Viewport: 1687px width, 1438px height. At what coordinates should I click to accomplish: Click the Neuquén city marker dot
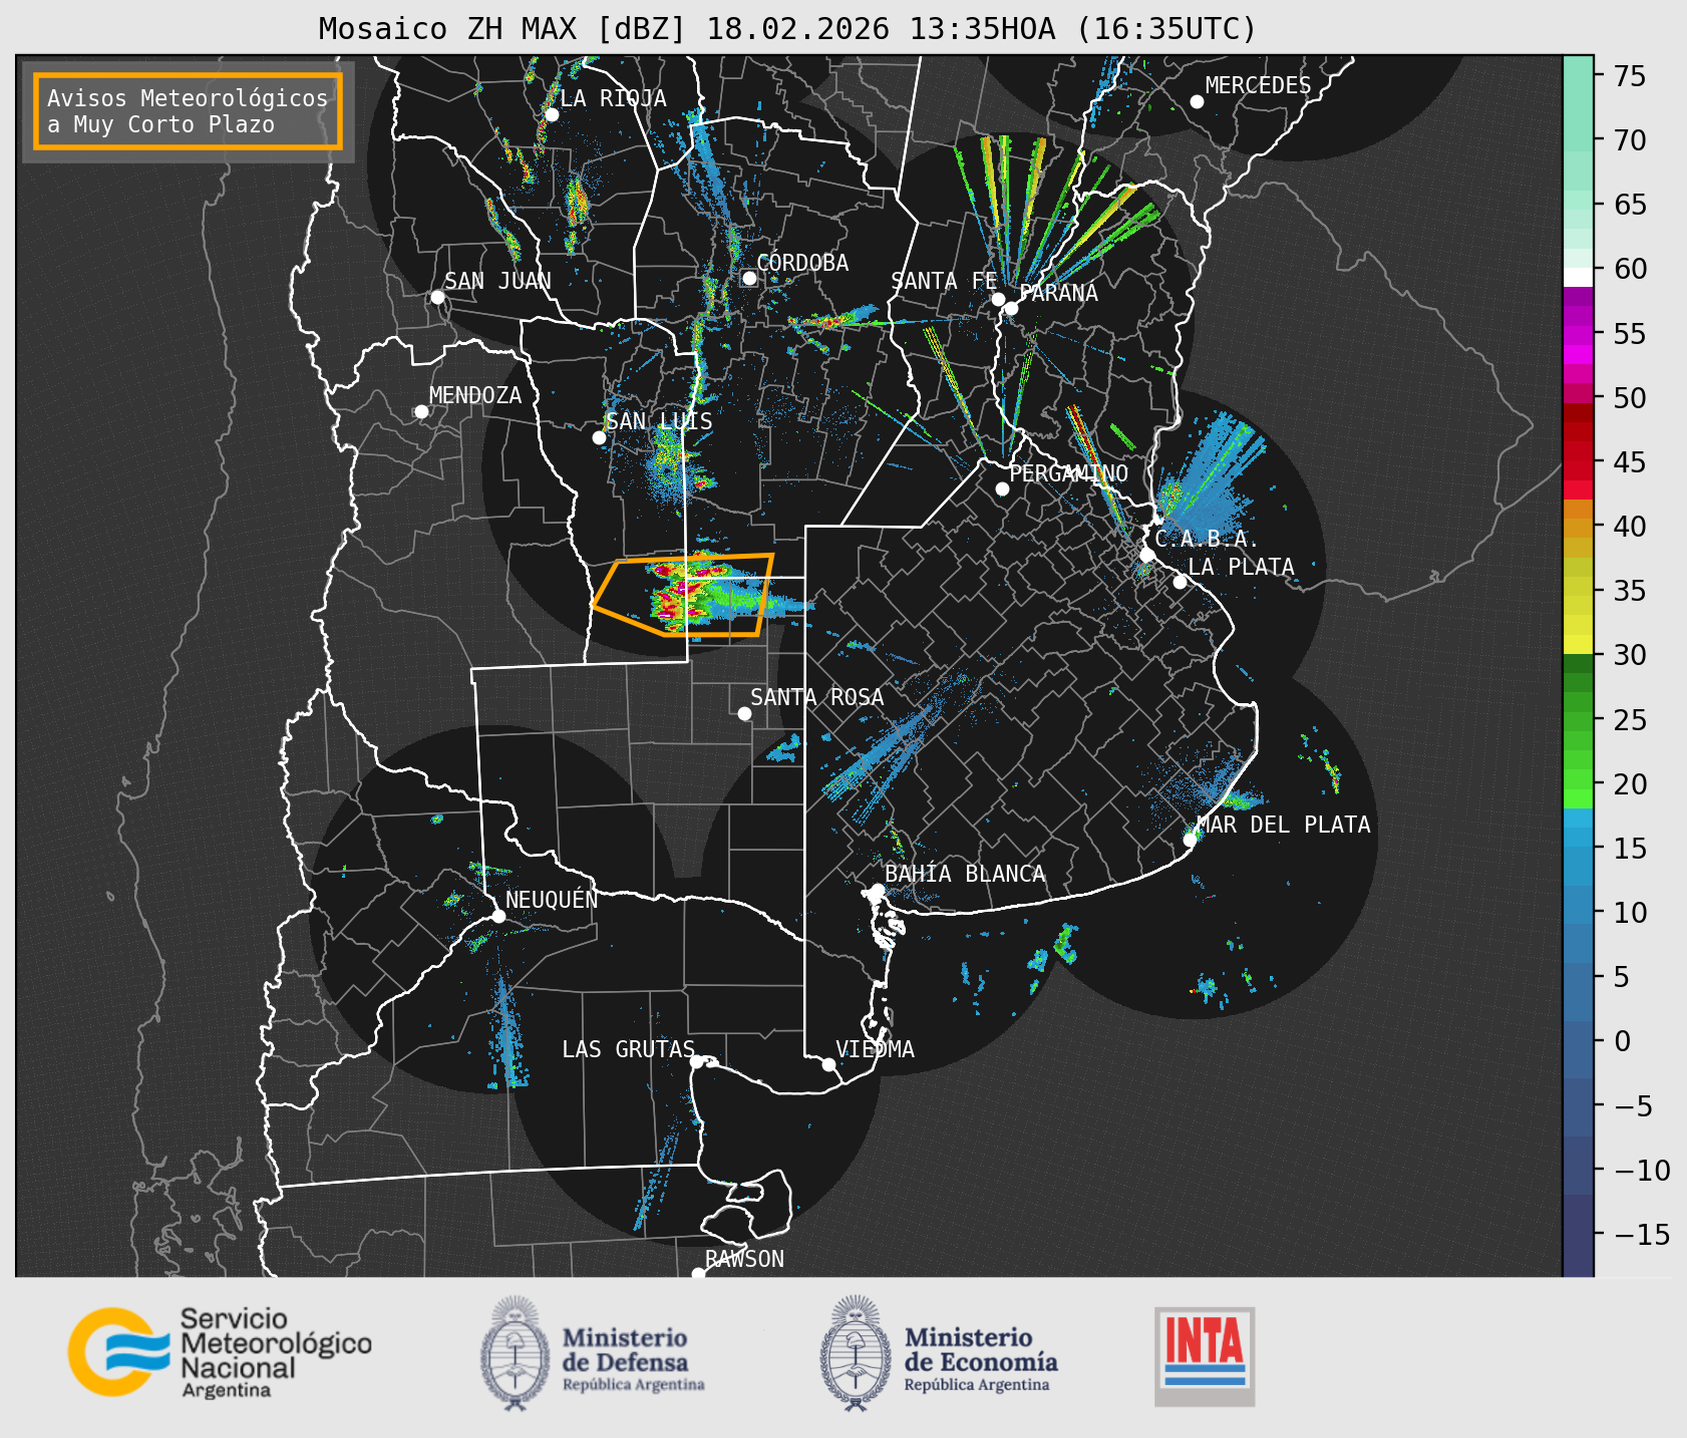[498, 916]
